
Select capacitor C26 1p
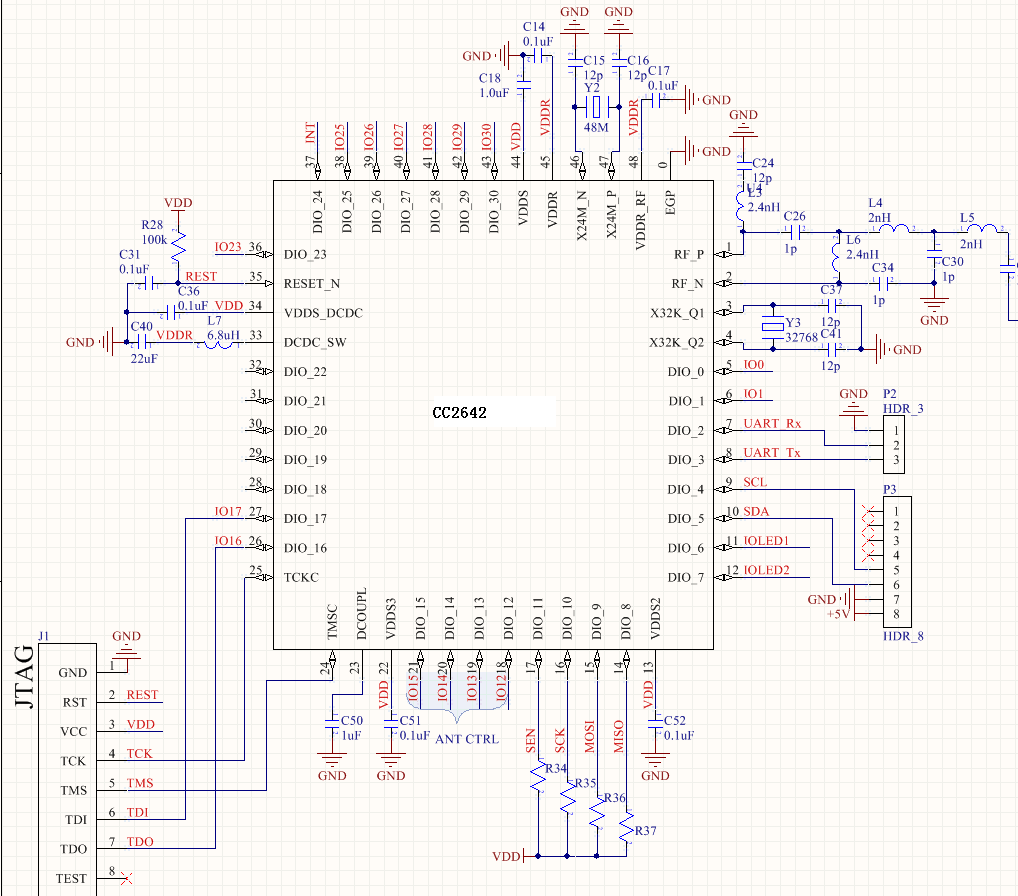(x=797, y=232)
